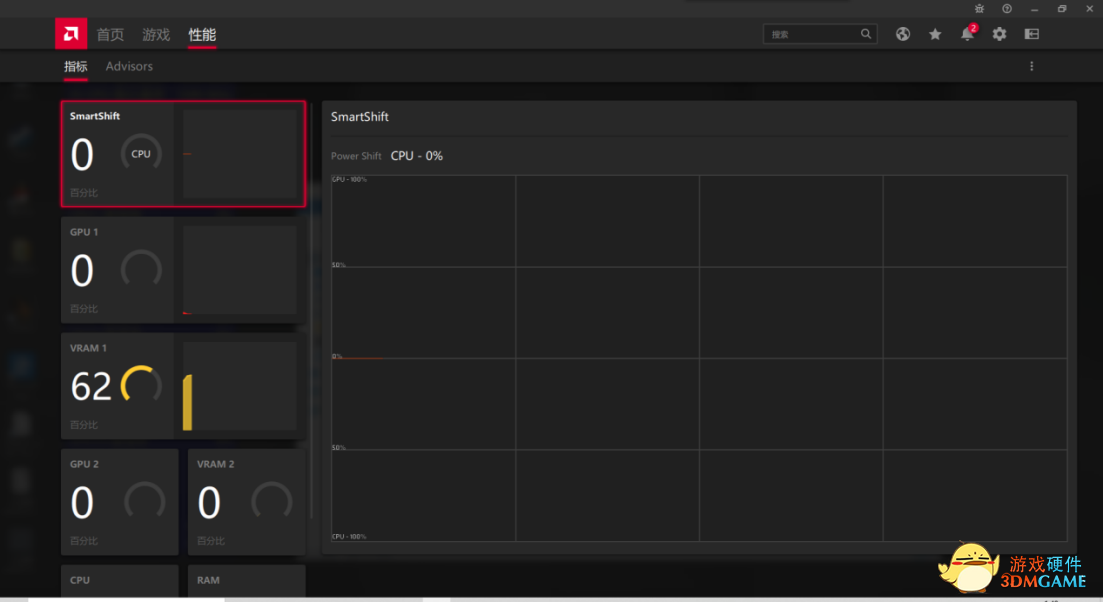Click the VRAM 1 yellow usage bar
The image size is (1103, 602).
(x=187, y=402)
